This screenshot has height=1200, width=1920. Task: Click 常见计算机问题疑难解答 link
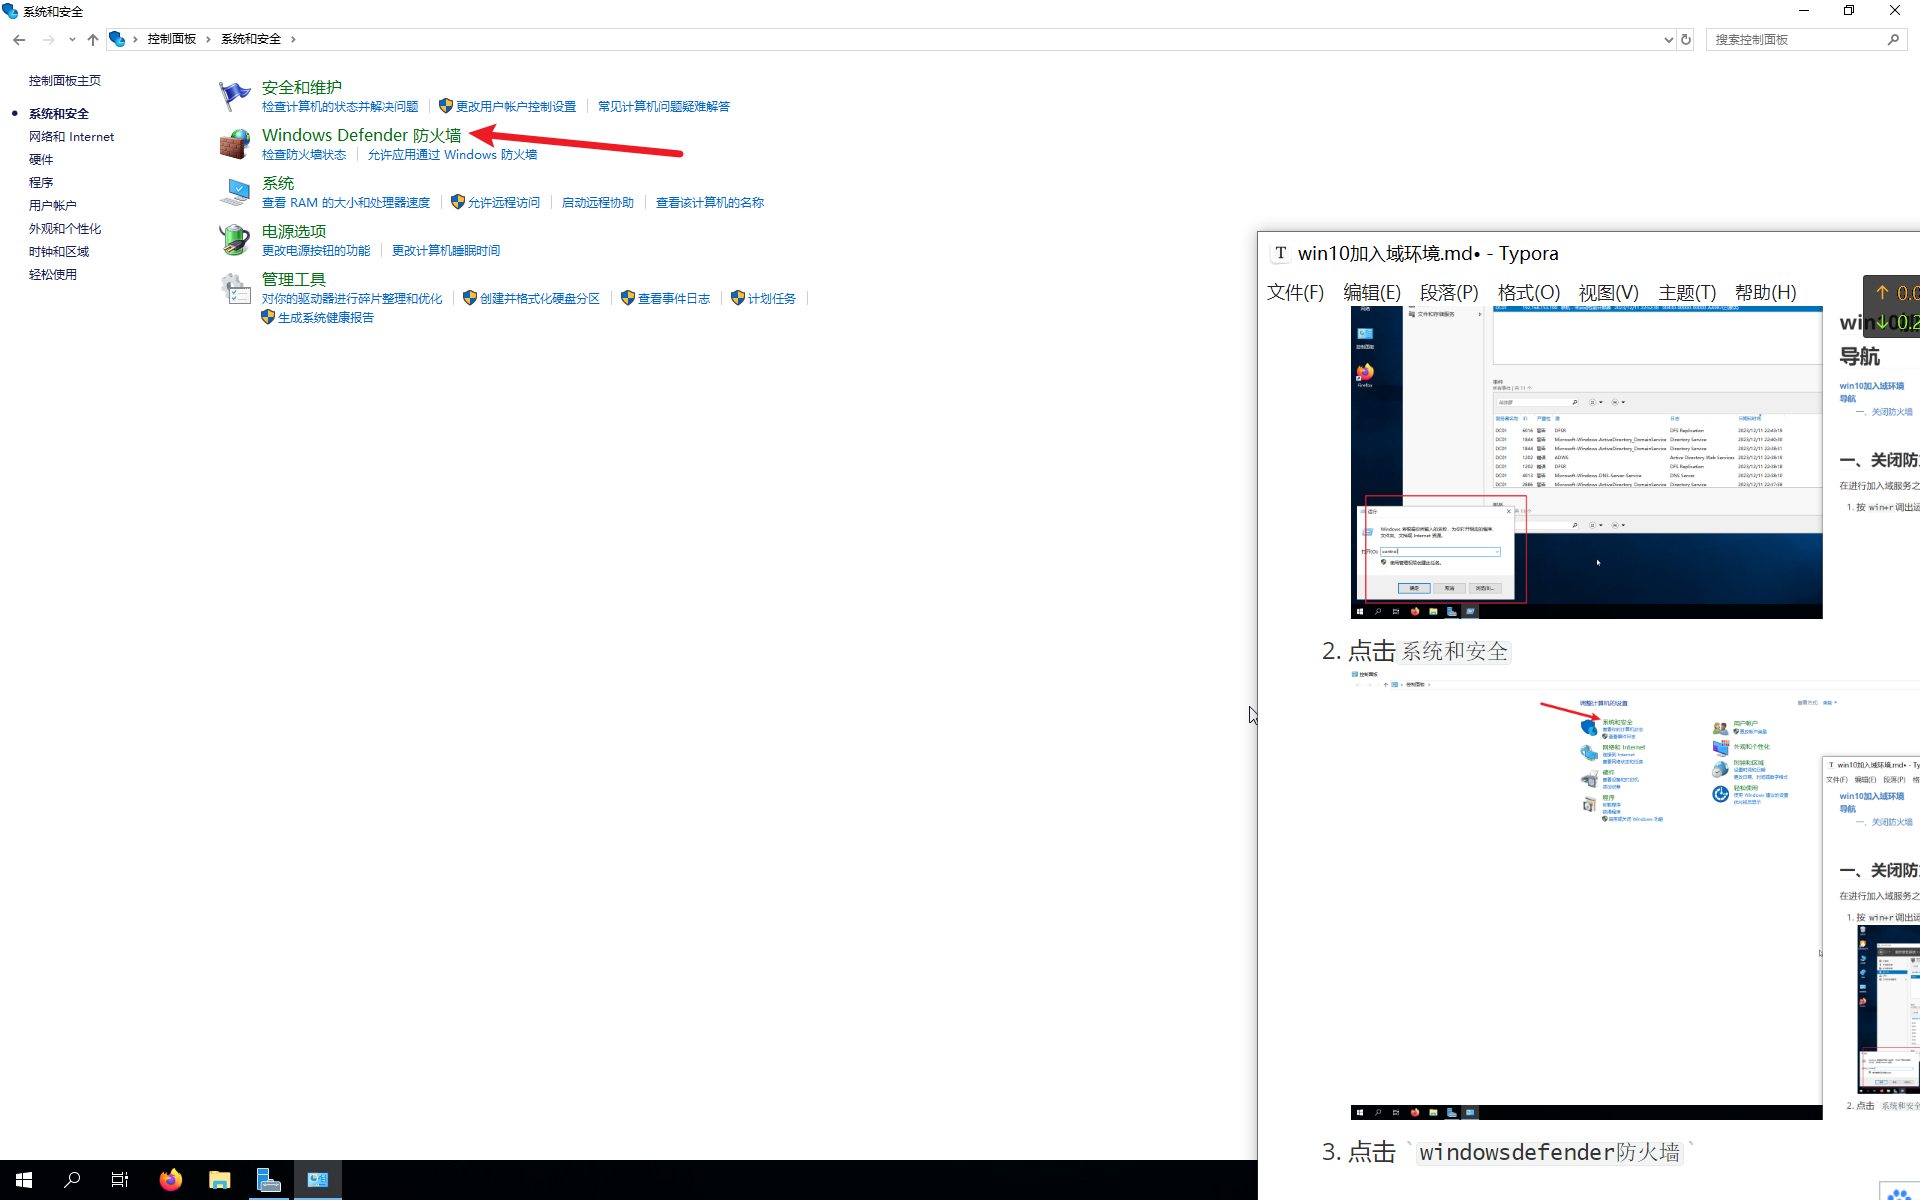tap(664, 106)
